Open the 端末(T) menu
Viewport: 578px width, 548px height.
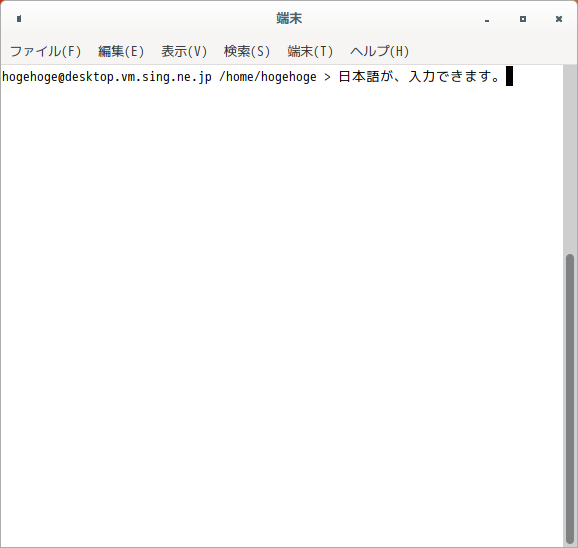[x=310, y=51]
